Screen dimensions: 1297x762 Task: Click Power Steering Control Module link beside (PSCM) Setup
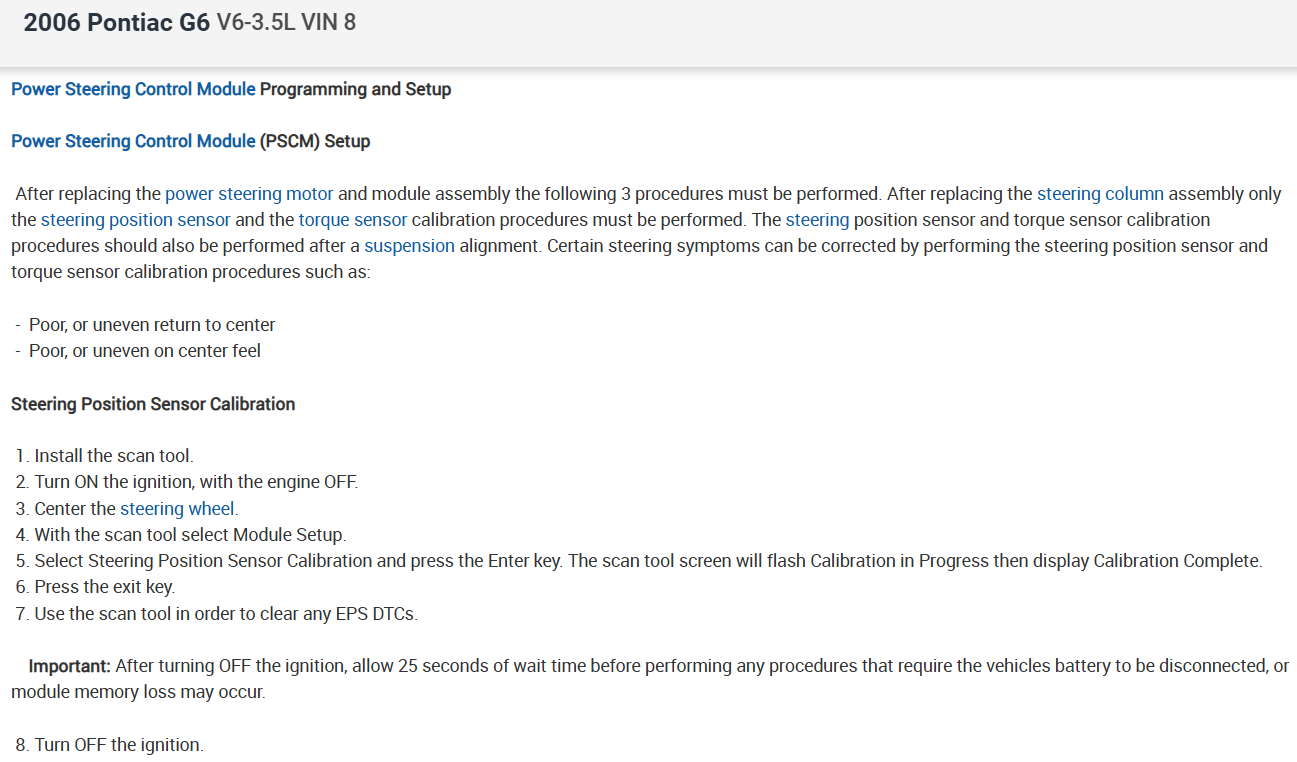coord(133,141)
